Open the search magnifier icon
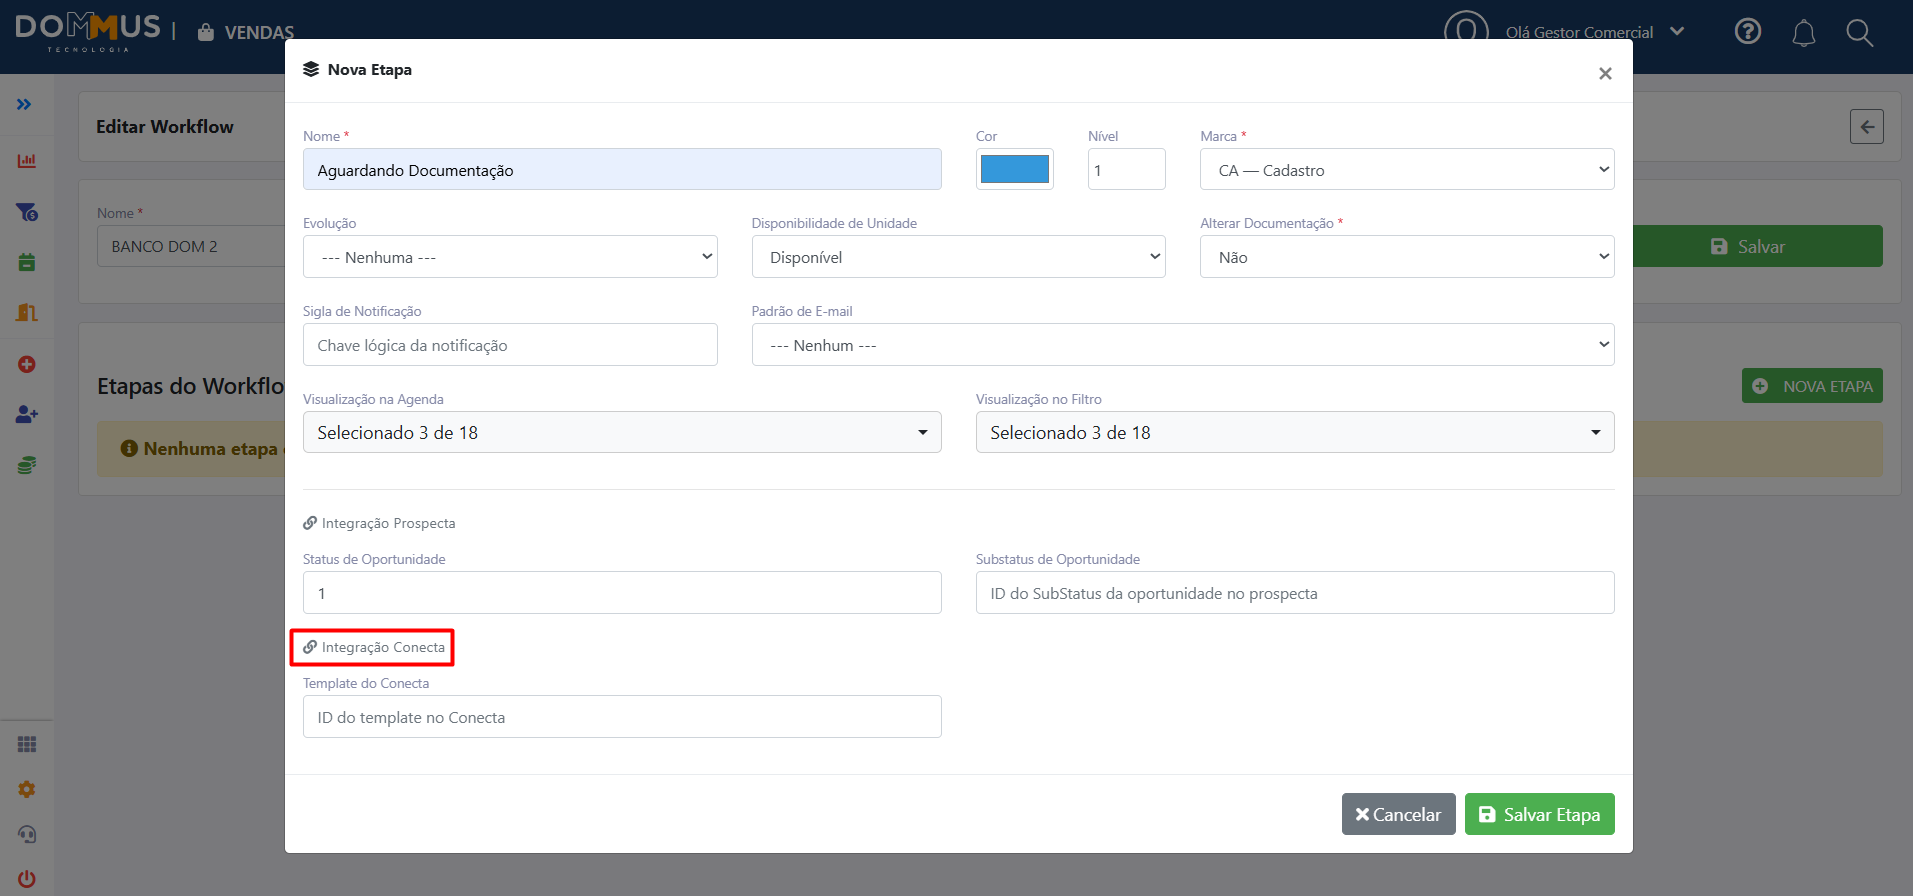 [1860, 33]
